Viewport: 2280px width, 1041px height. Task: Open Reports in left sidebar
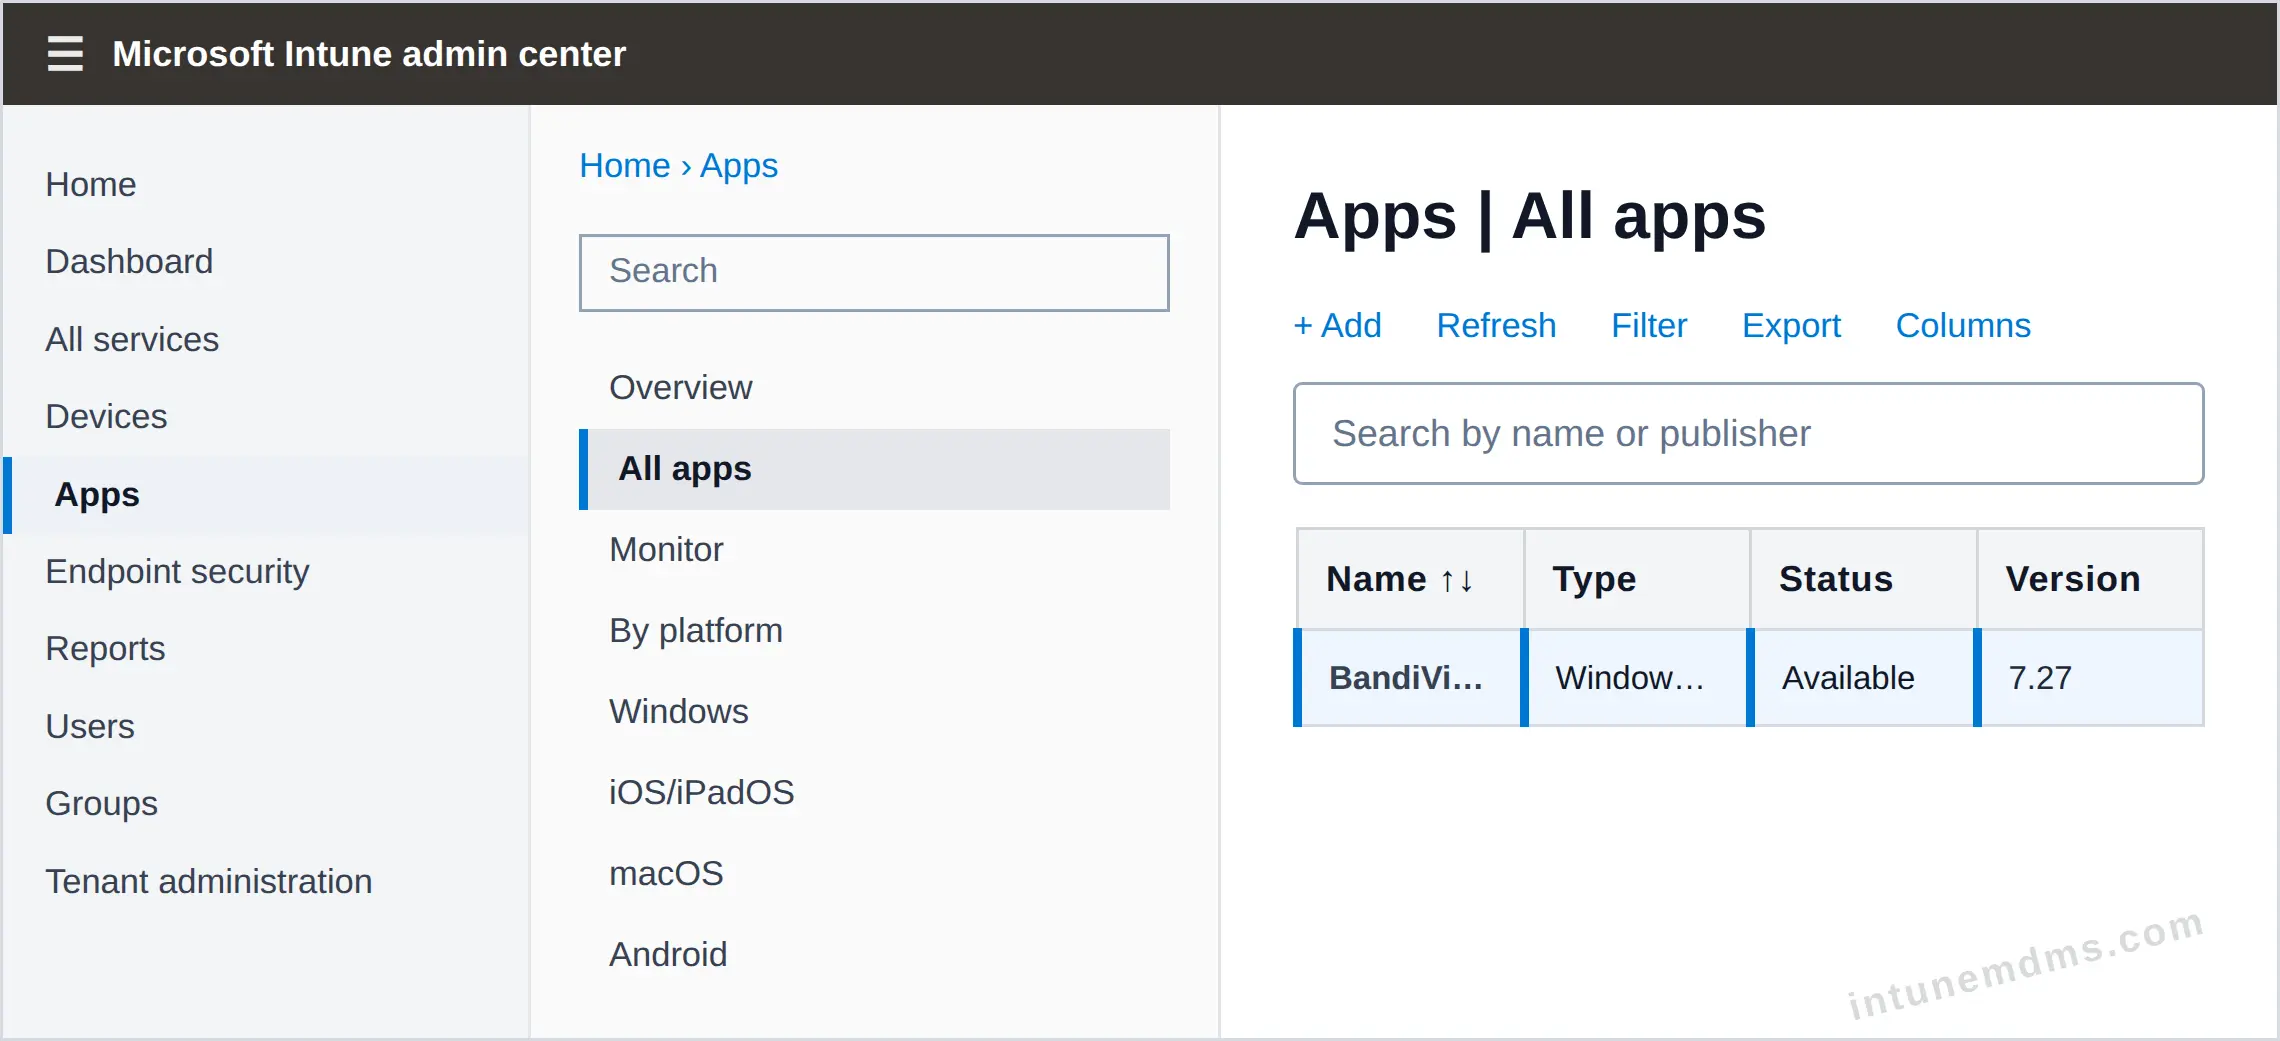(105, 648)
